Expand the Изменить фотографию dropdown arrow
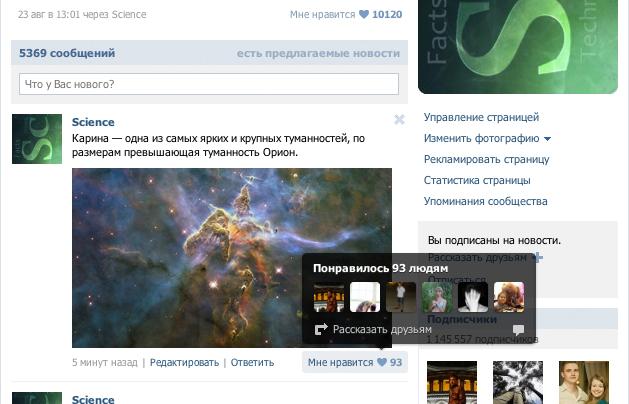 [x=548, y=139]
